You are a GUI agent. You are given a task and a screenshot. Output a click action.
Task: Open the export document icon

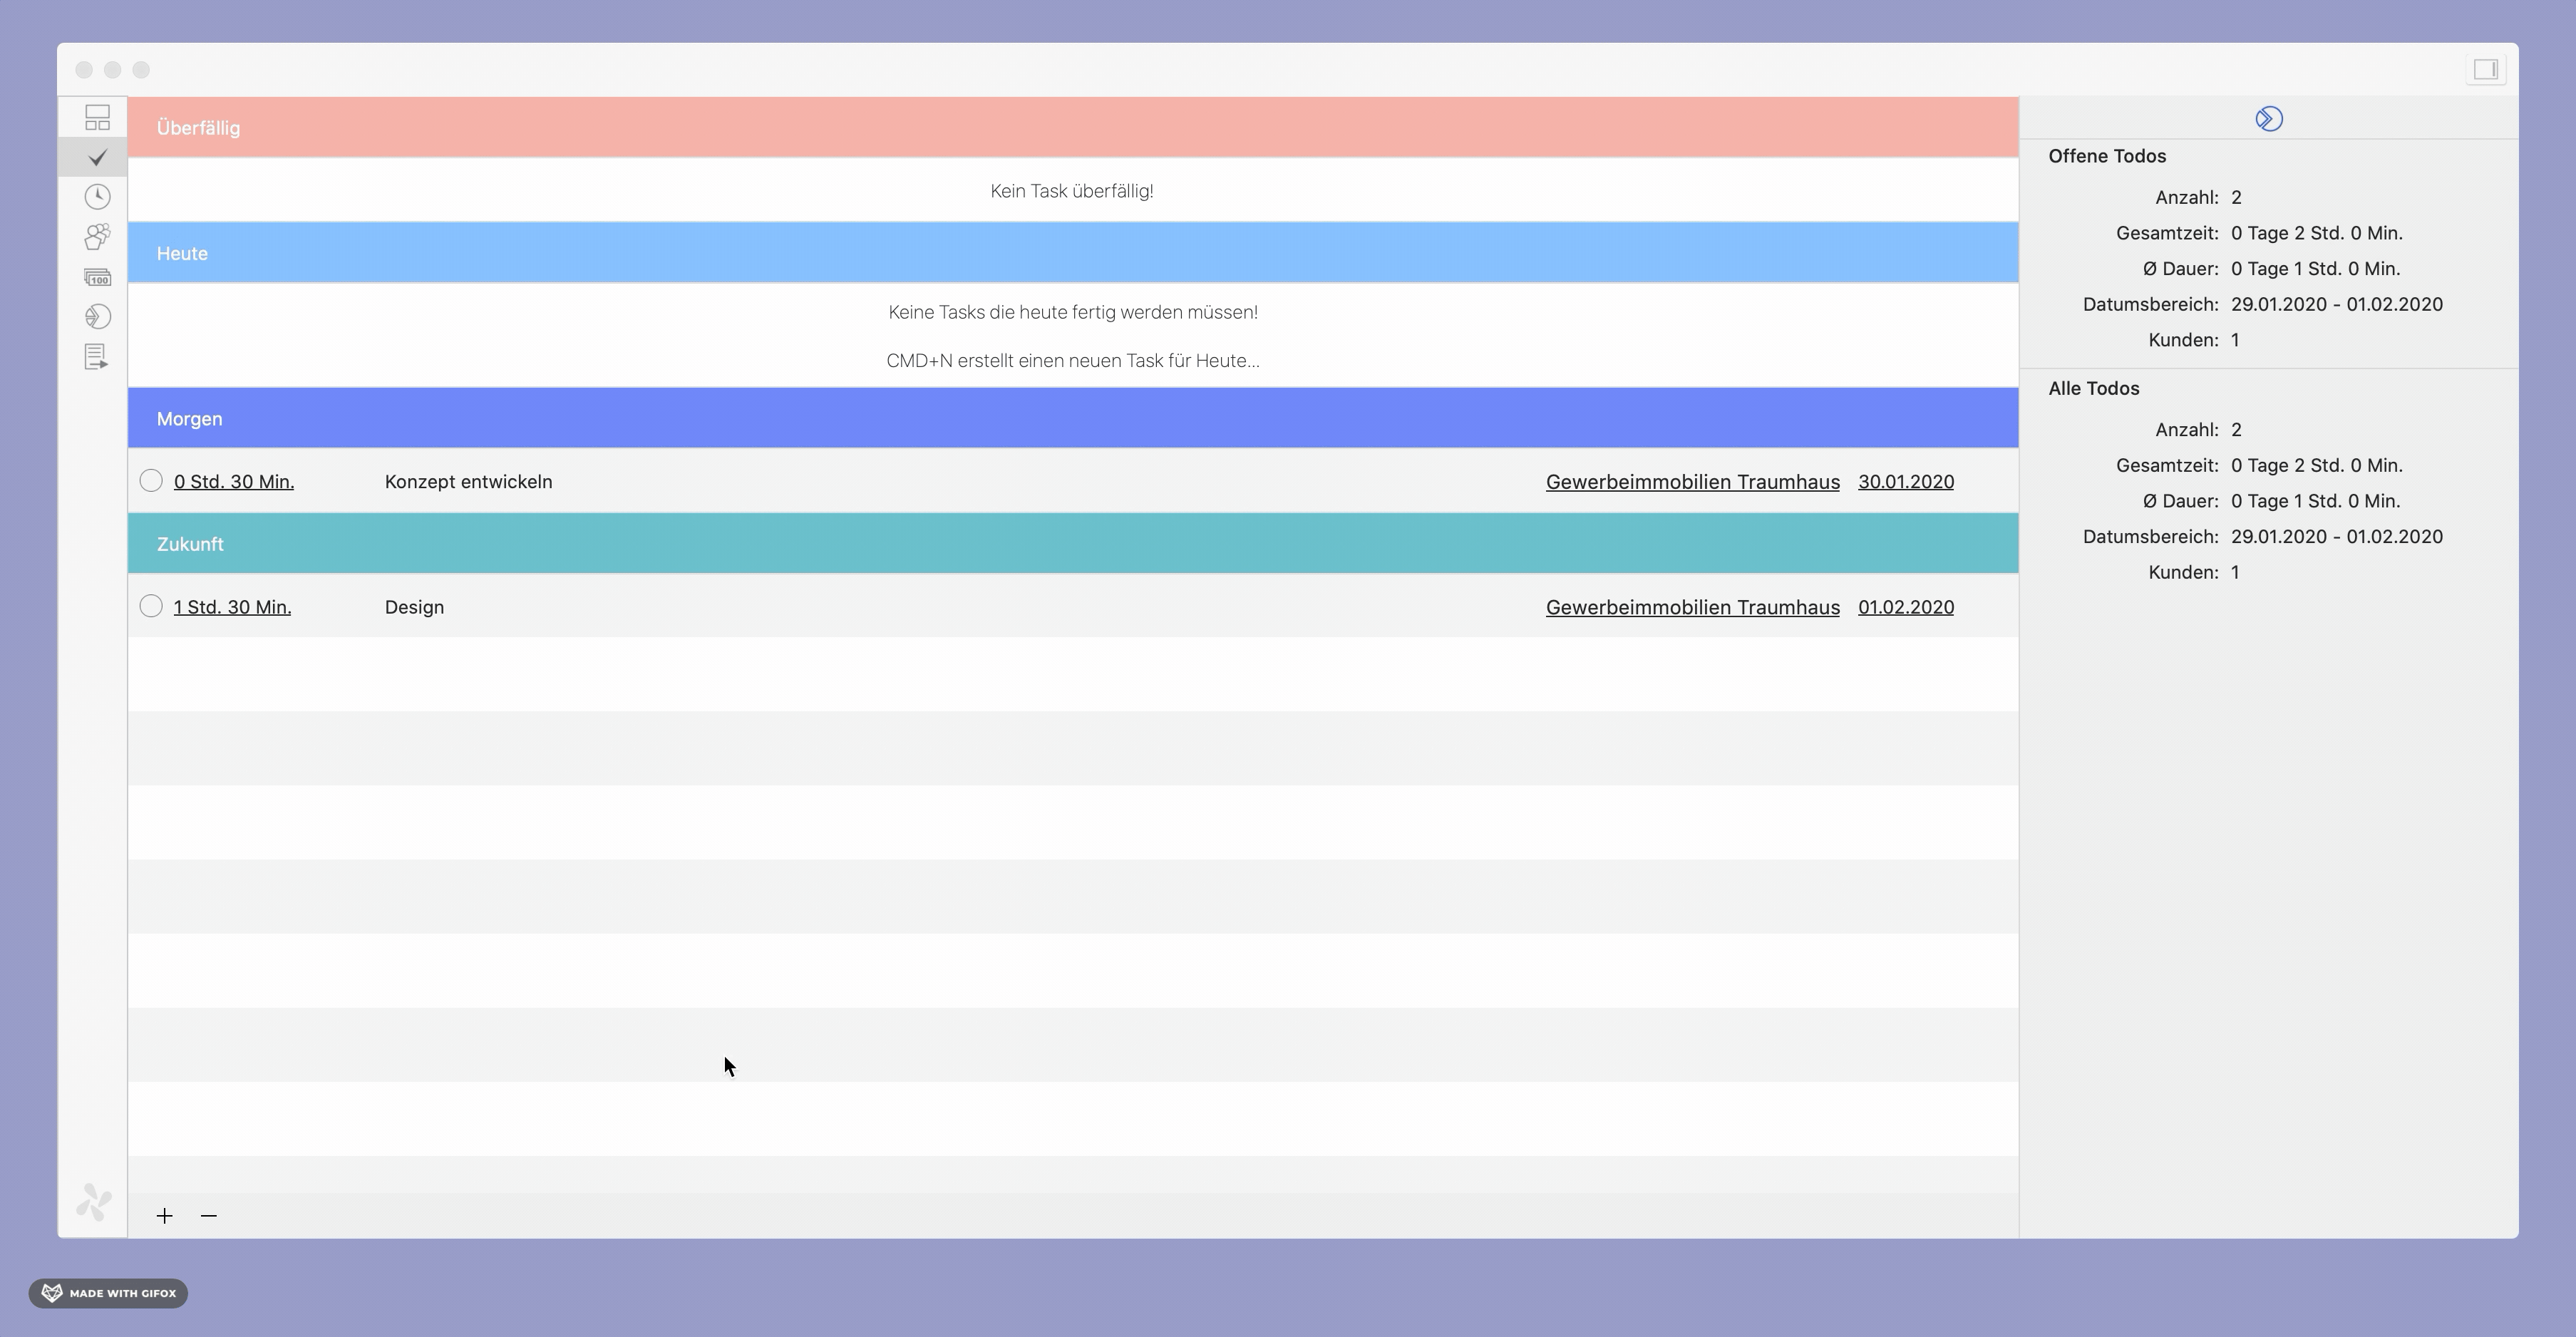tap(97, 357)
